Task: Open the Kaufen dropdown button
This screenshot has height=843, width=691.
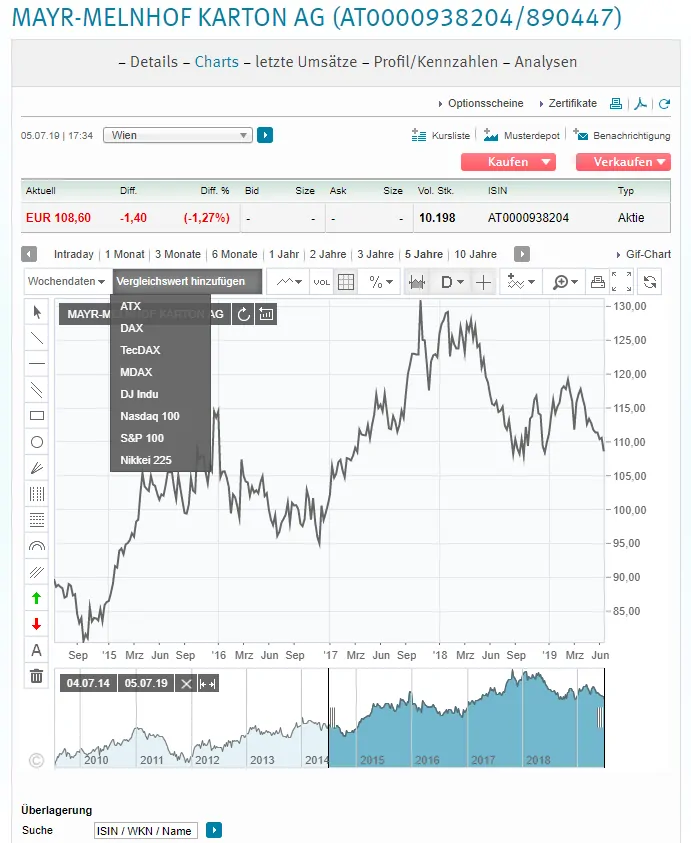Action: pyautogui.click(x=508, y=162)
